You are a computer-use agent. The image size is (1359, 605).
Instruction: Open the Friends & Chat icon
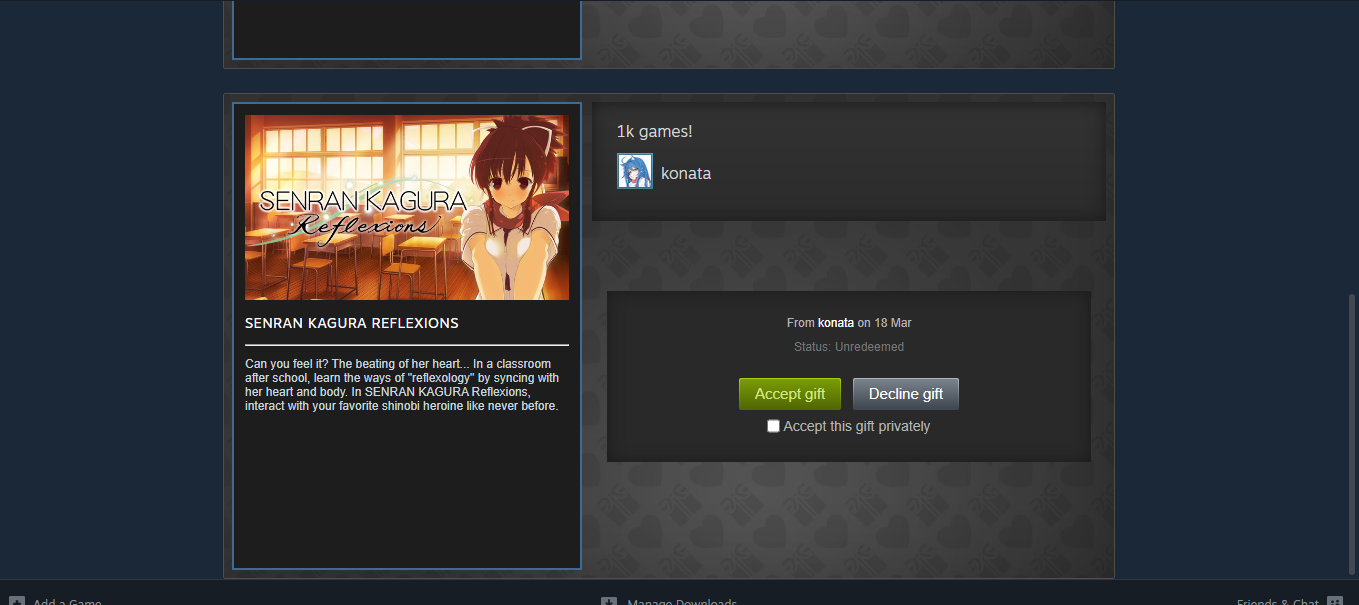(1334, 601)
